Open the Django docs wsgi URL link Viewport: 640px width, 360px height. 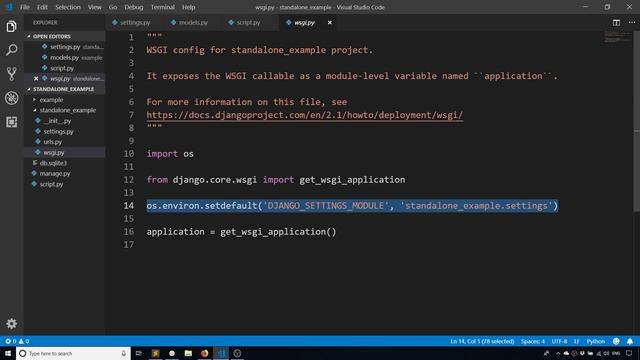(304, 115)
